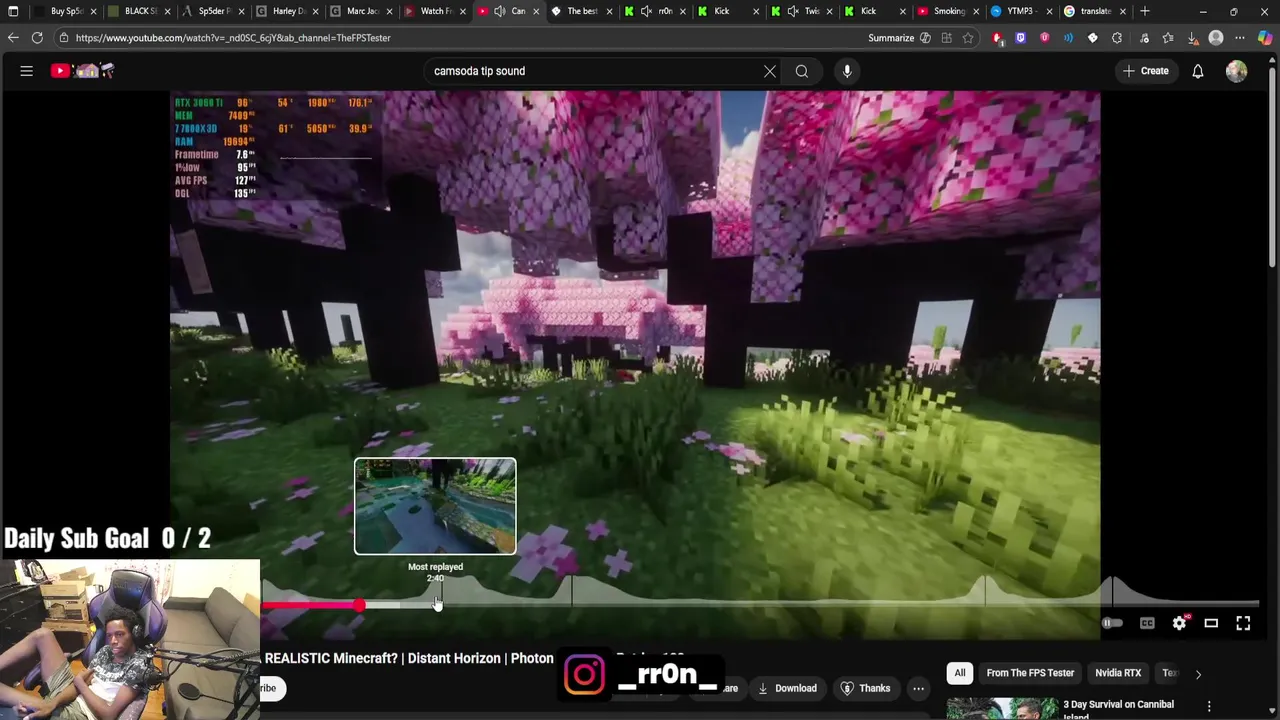Click the browser back arrow
The width and height of the screenshot is (1280, 720).
click(x=13, y=38)
